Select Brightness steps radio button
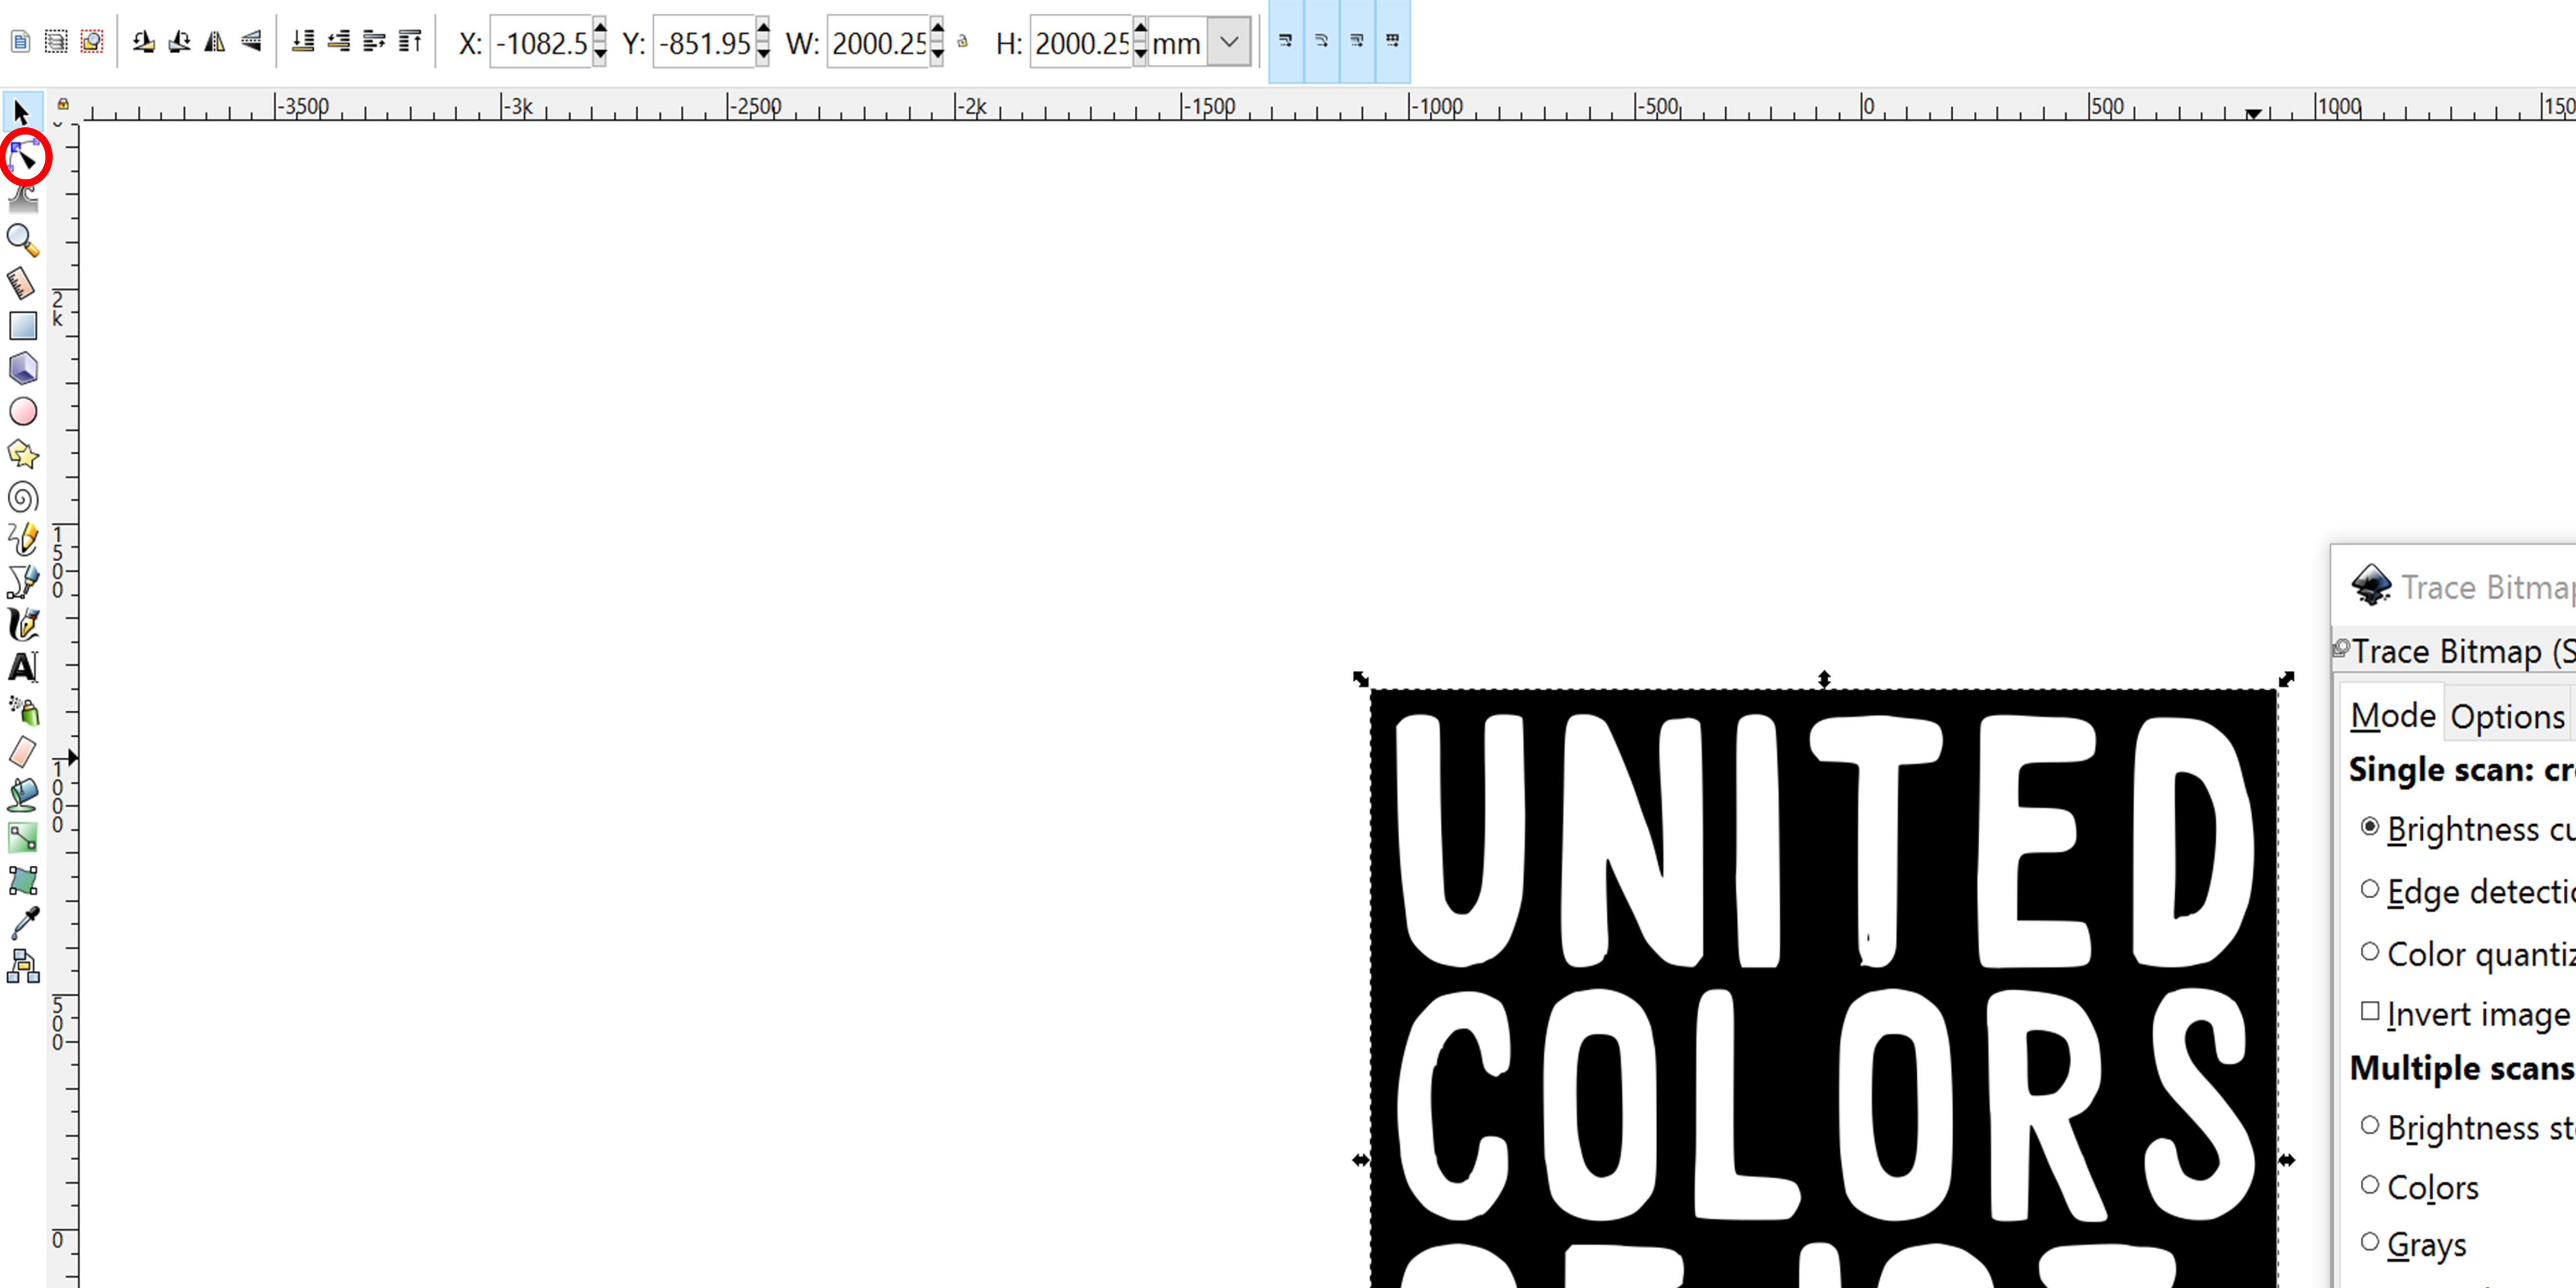 [x=2370, y=1126]
